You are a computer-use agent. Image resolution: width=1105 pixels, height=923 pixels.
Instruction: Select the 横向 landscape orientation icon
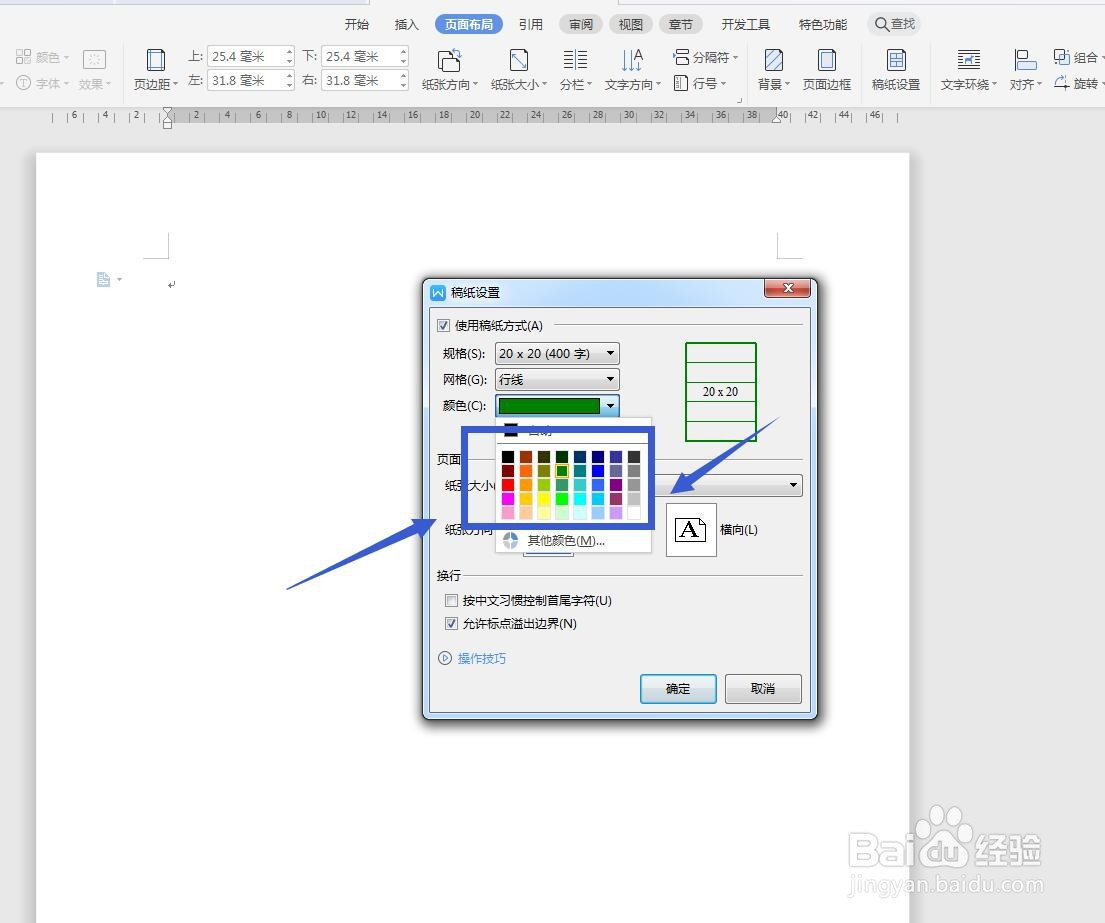click(691, 530)
